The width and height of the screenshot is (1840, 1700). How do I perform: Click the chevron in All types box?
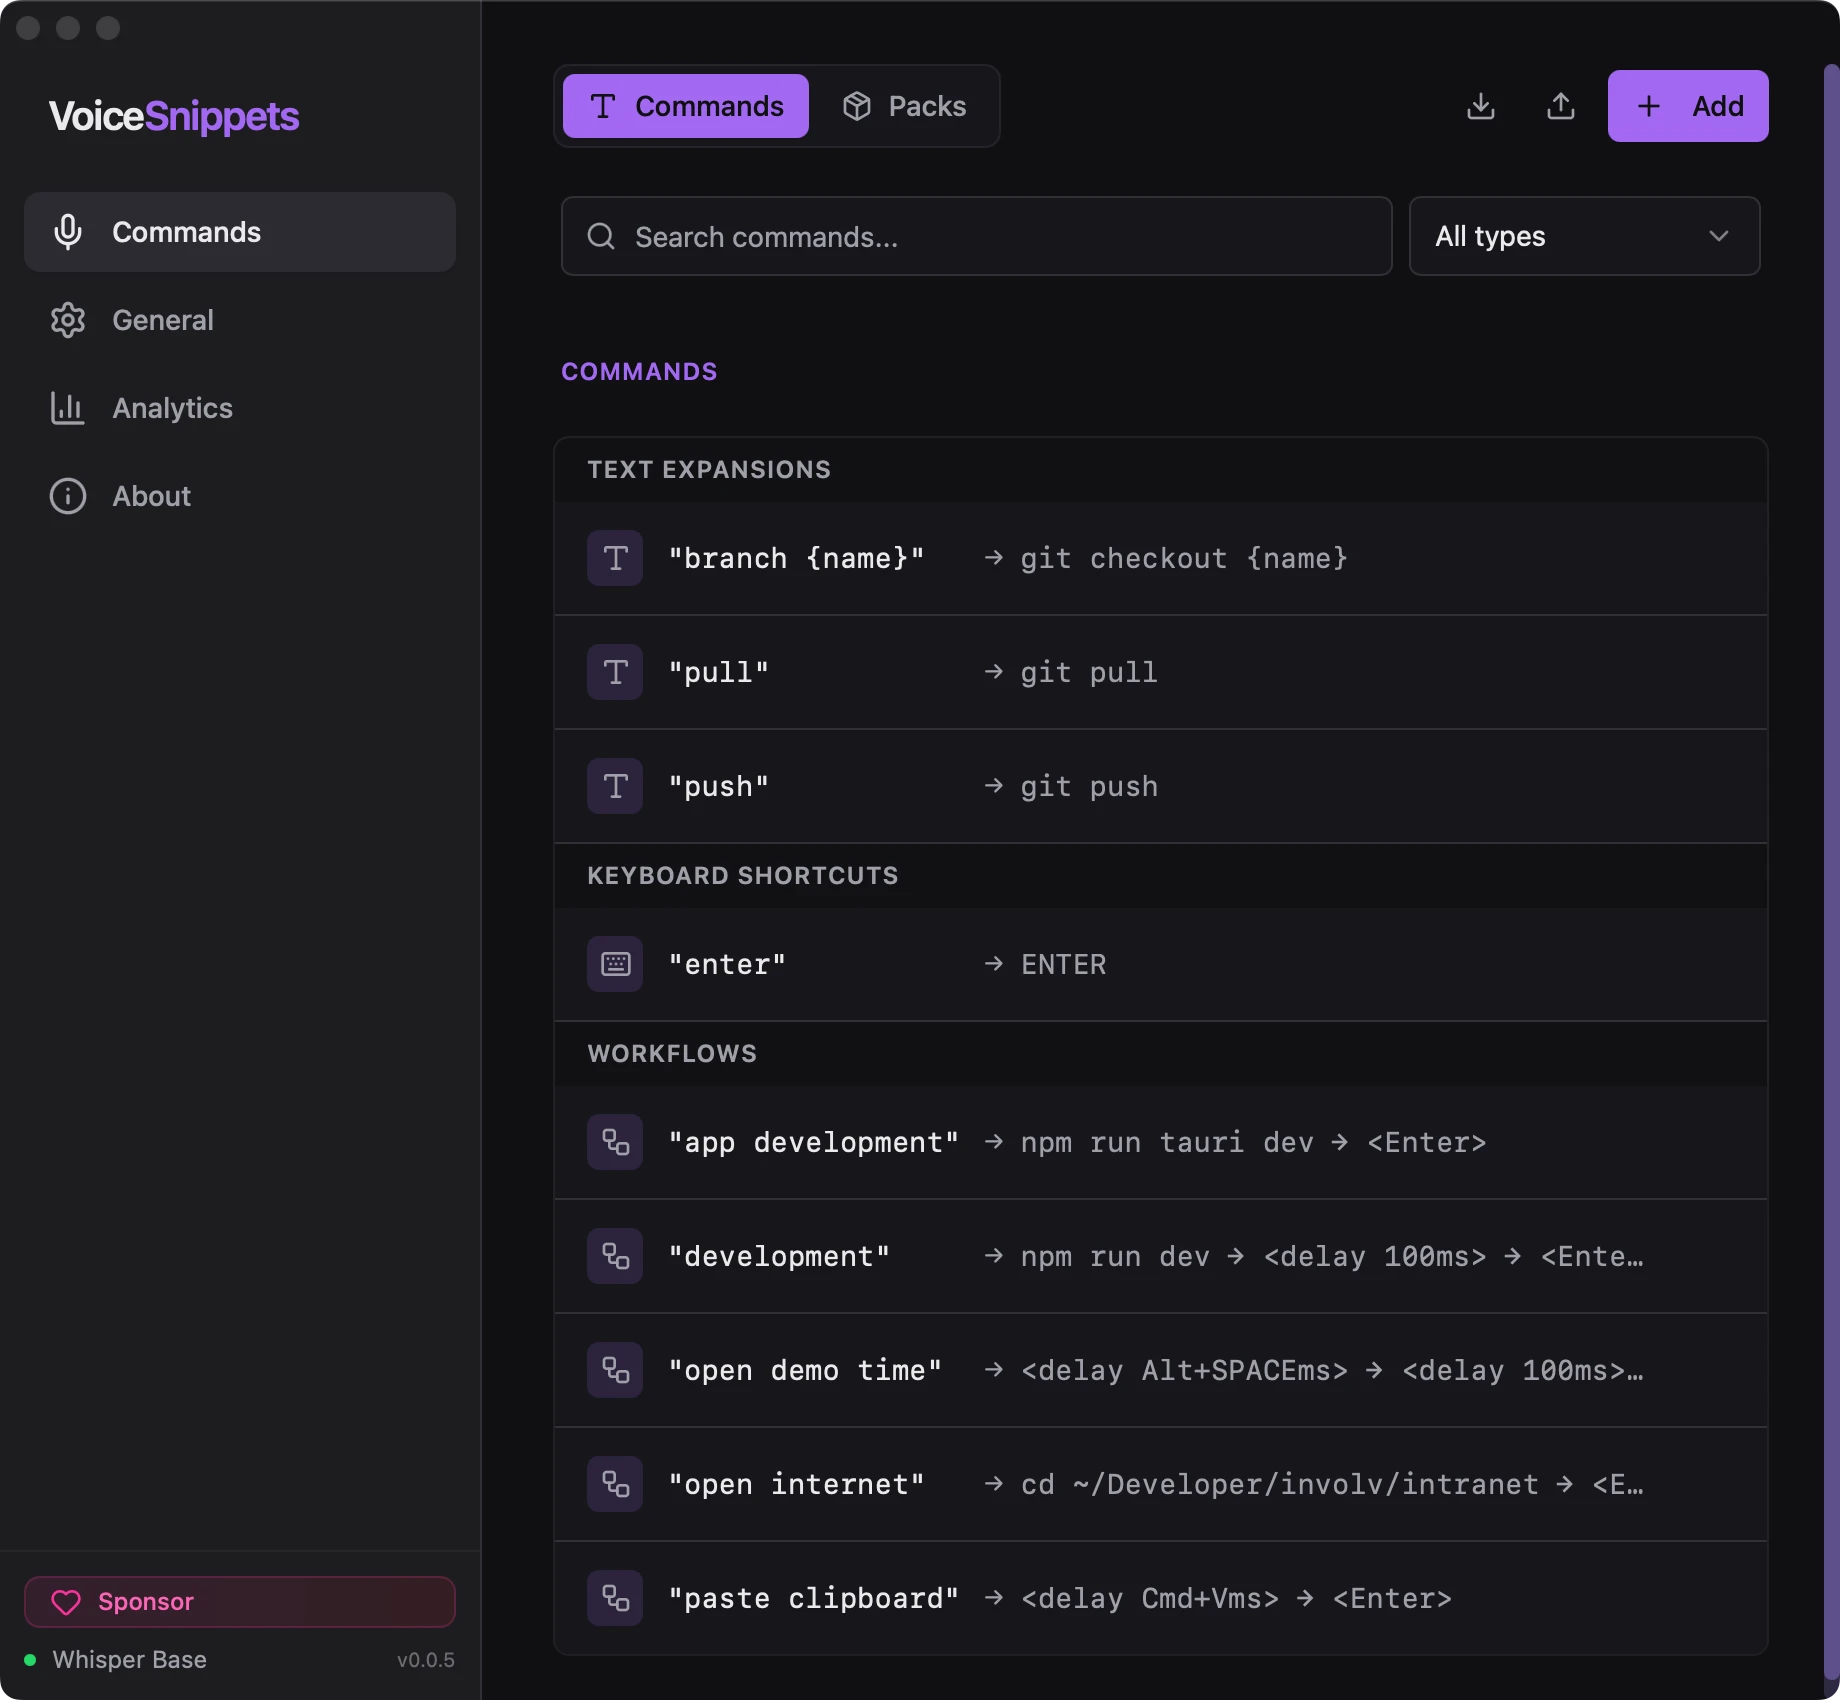pos(1719,236)
